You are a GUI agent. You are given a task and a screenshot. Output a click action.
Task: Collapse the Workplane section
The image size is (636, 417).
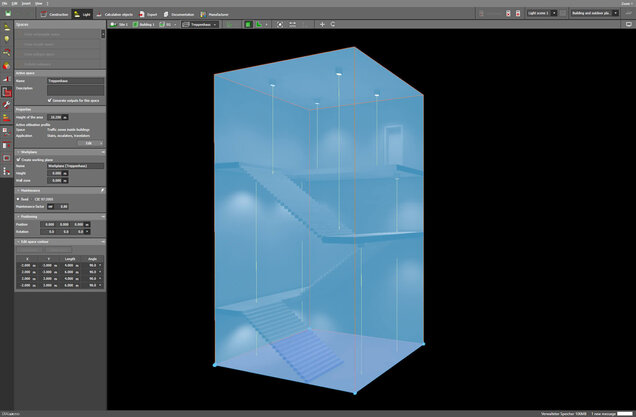tap(17, 151)
